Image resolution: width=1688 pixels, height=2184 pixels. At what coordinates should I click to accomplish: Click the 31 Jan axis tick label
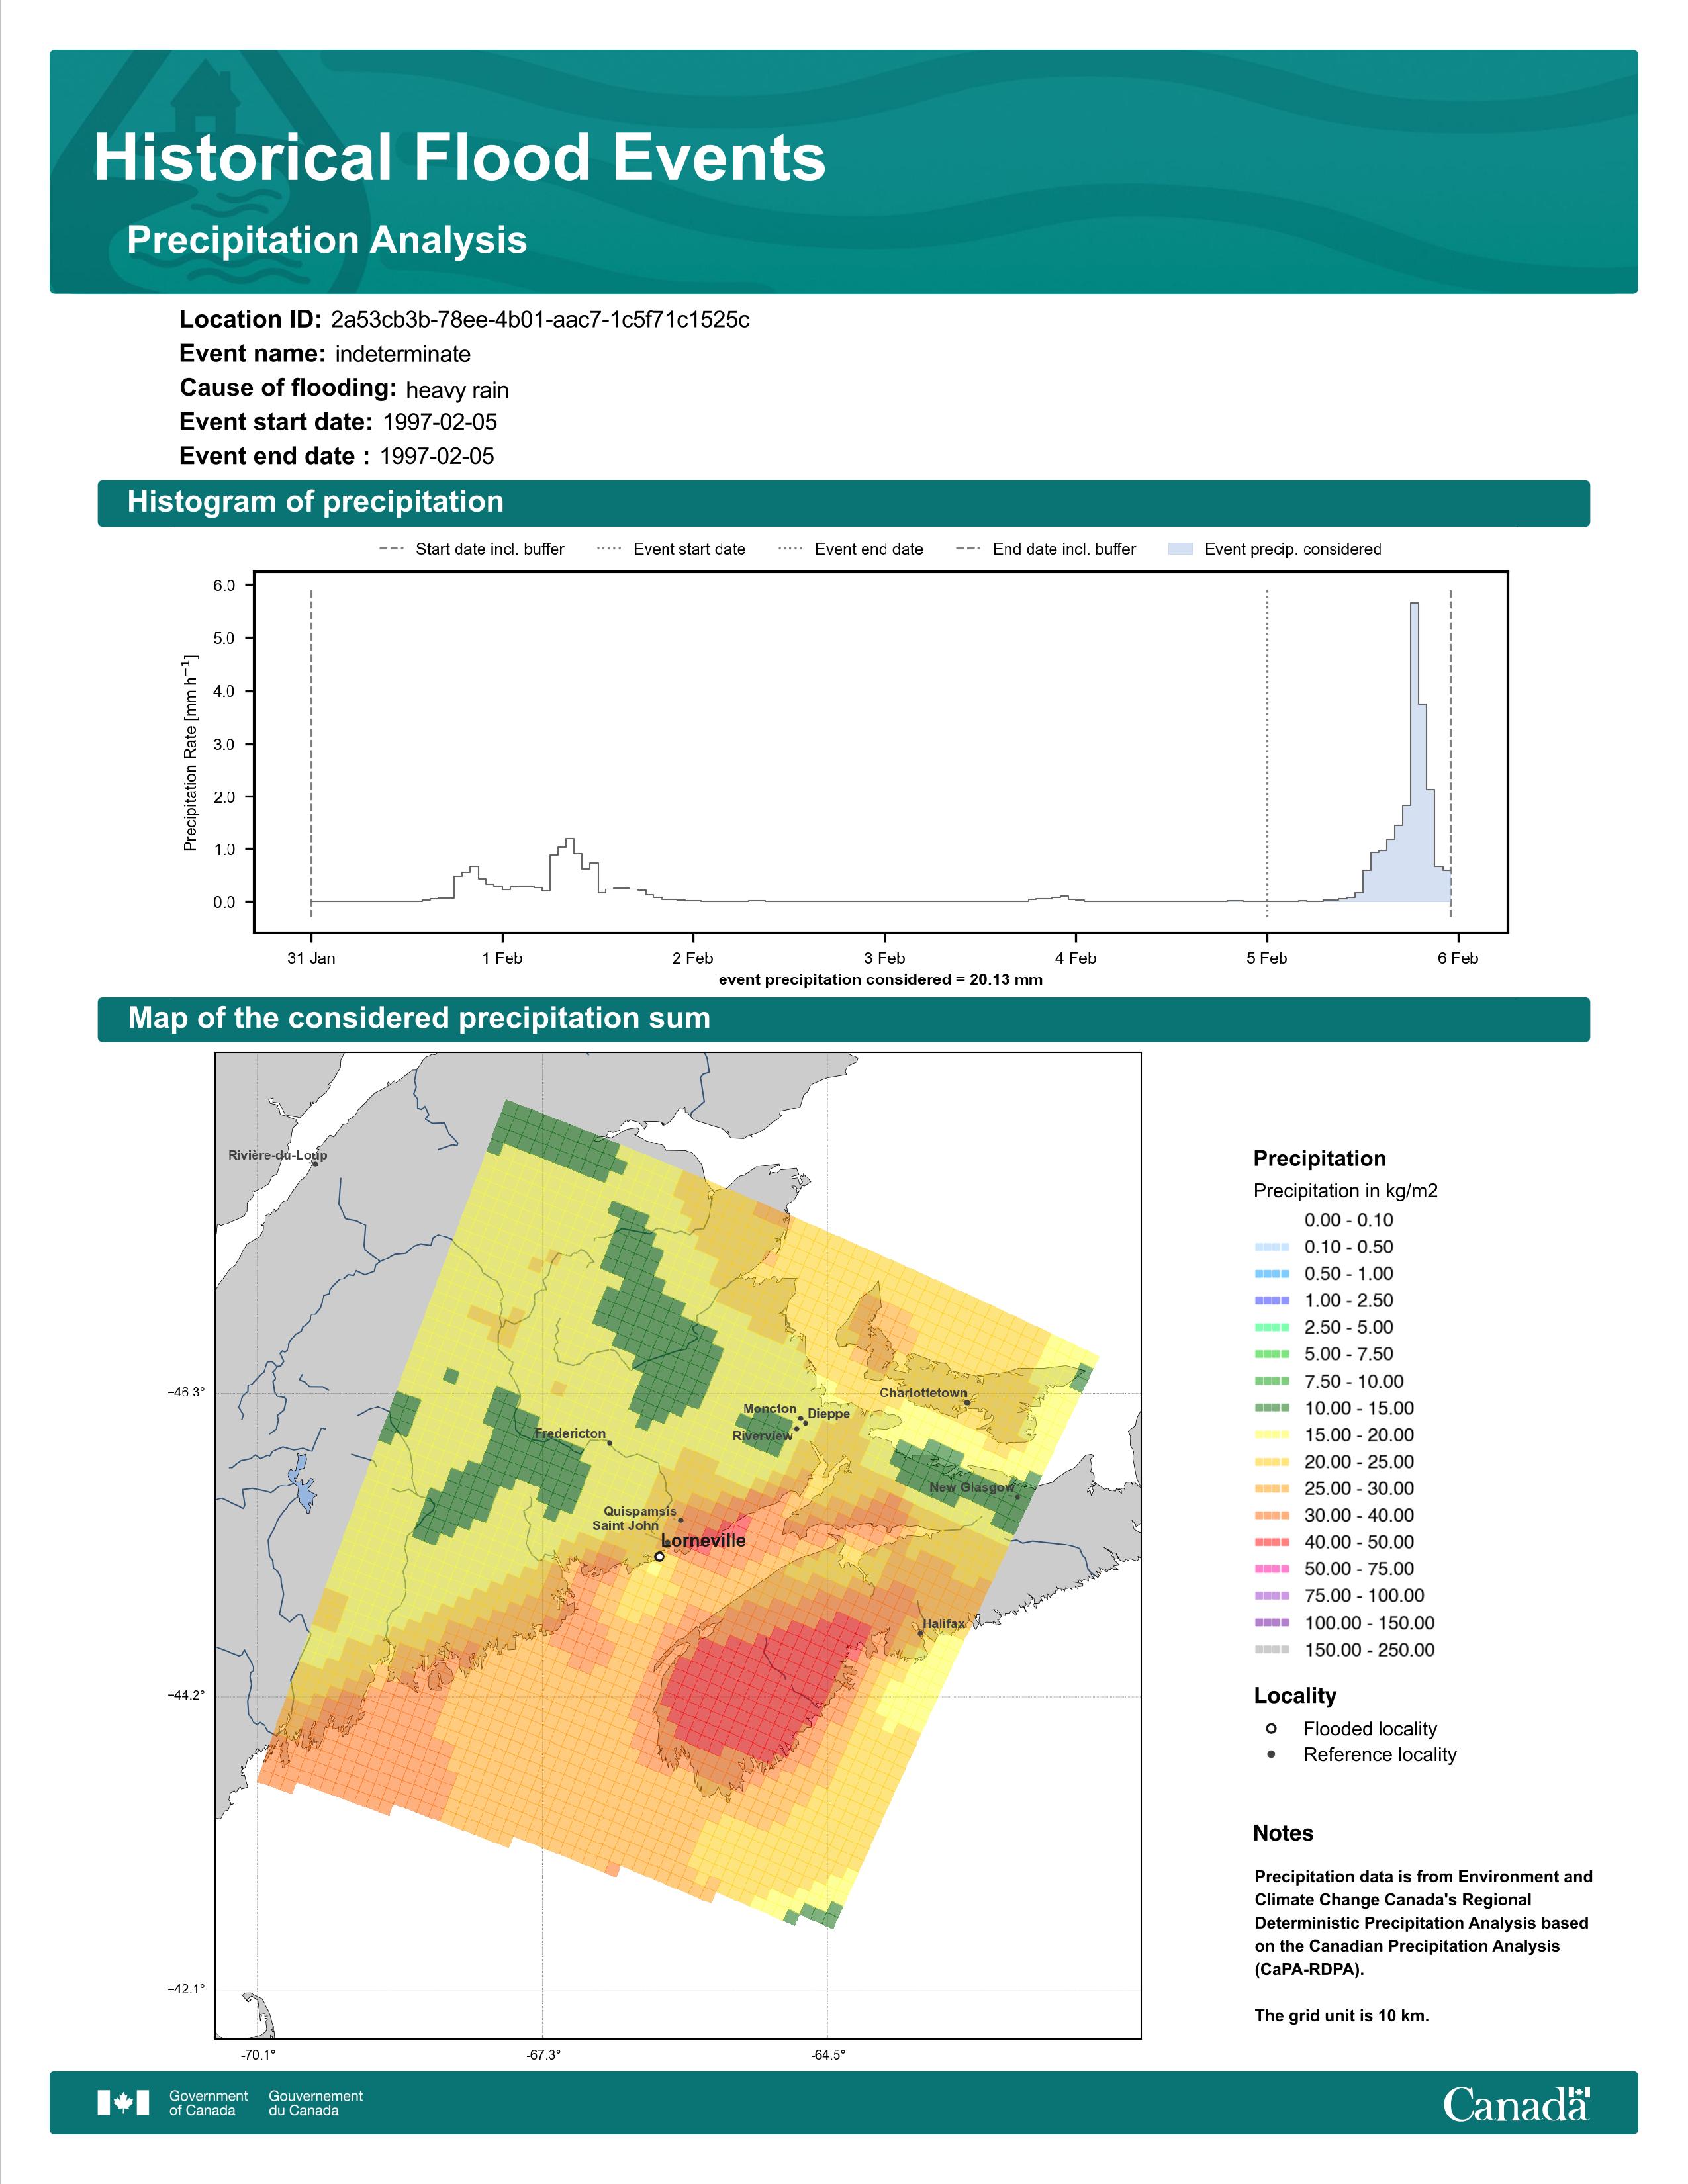click(x=311, y=958)
